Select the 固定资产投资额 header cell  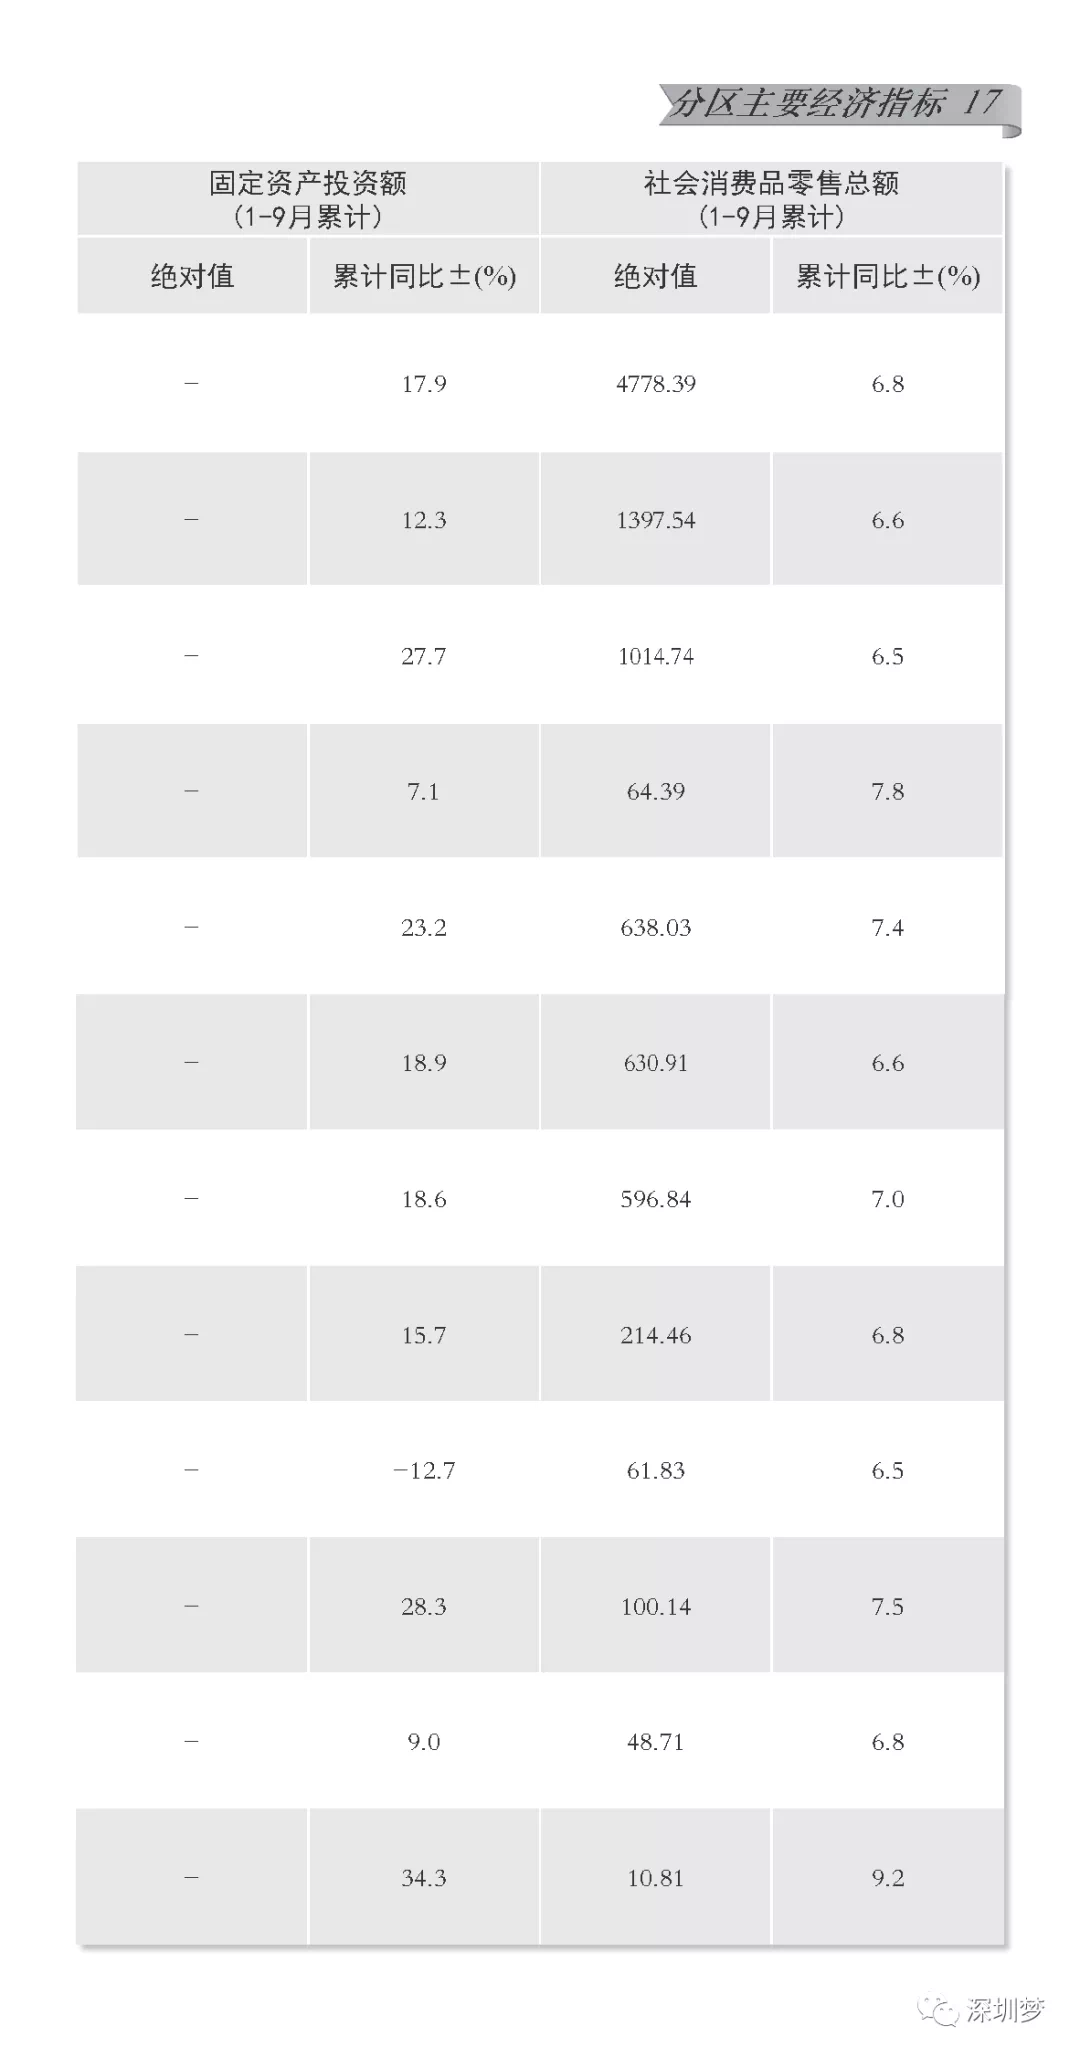(x=308, y=199)
